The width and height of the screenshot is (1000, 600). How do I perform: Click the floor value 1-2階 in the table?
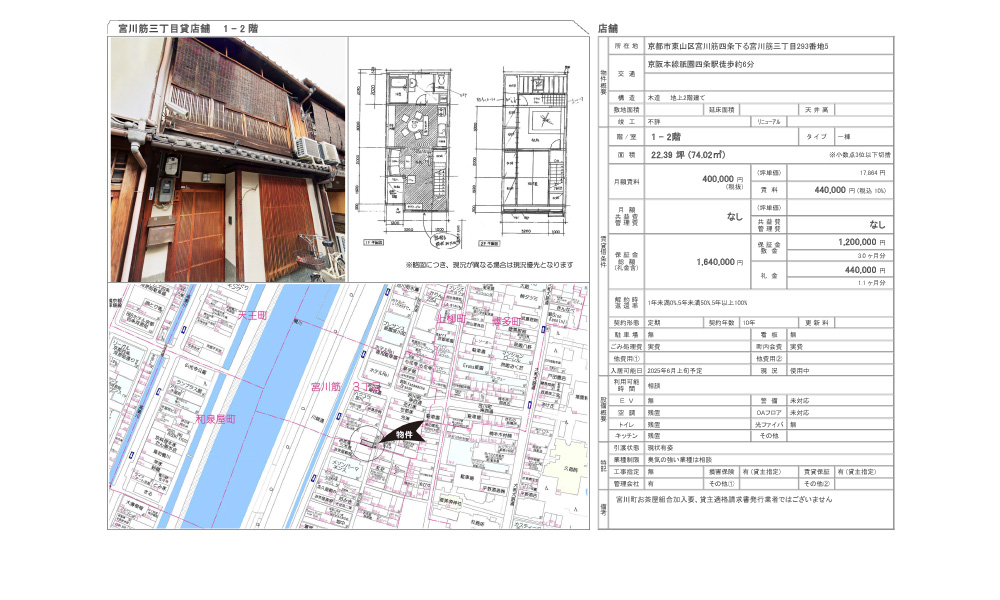(666, 137)
